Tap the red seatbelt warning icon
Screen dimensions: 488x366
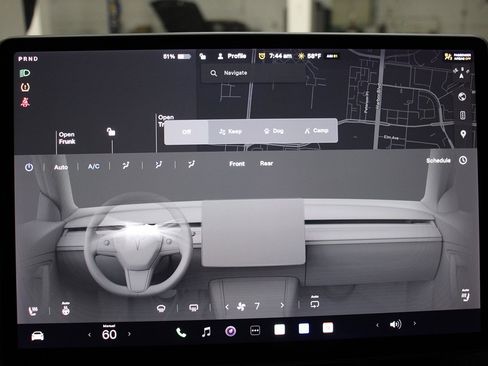click(25, 102)
